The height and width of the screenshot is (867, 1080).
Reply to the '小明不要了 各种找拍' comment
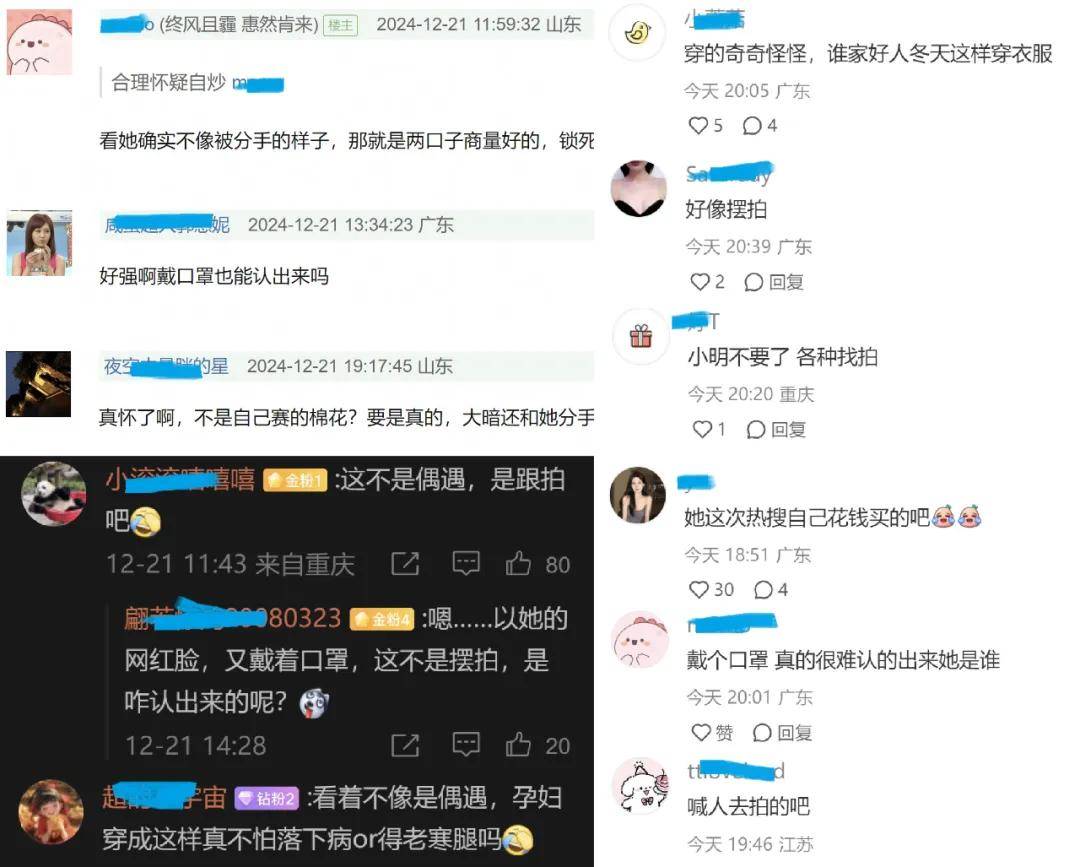pos(776,429)
